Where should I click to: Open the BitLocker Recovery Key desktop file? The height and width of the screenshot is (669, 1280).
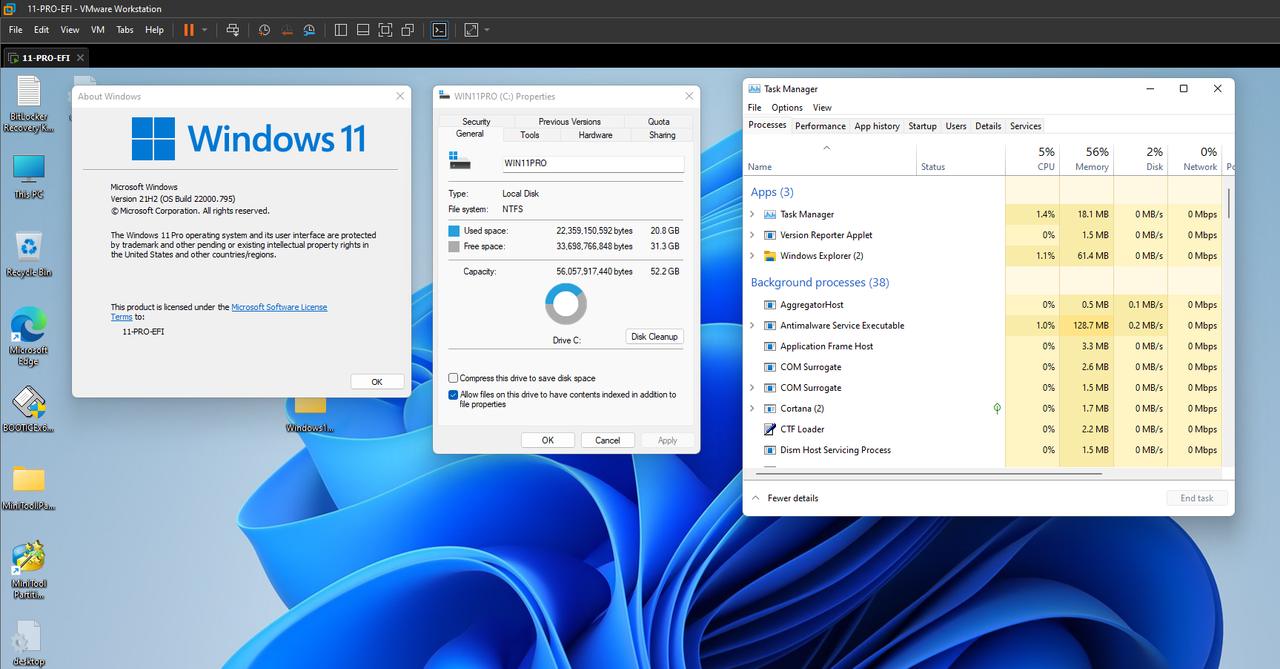tap(29, 104)
